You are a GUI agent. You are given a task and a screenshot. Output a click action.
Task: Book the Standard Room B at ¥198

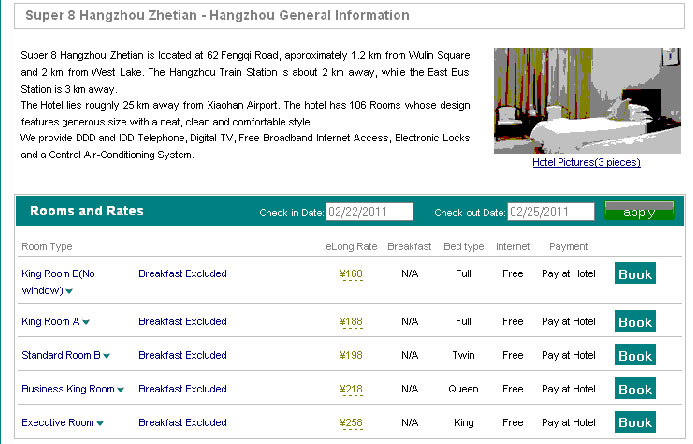[635, 355]
